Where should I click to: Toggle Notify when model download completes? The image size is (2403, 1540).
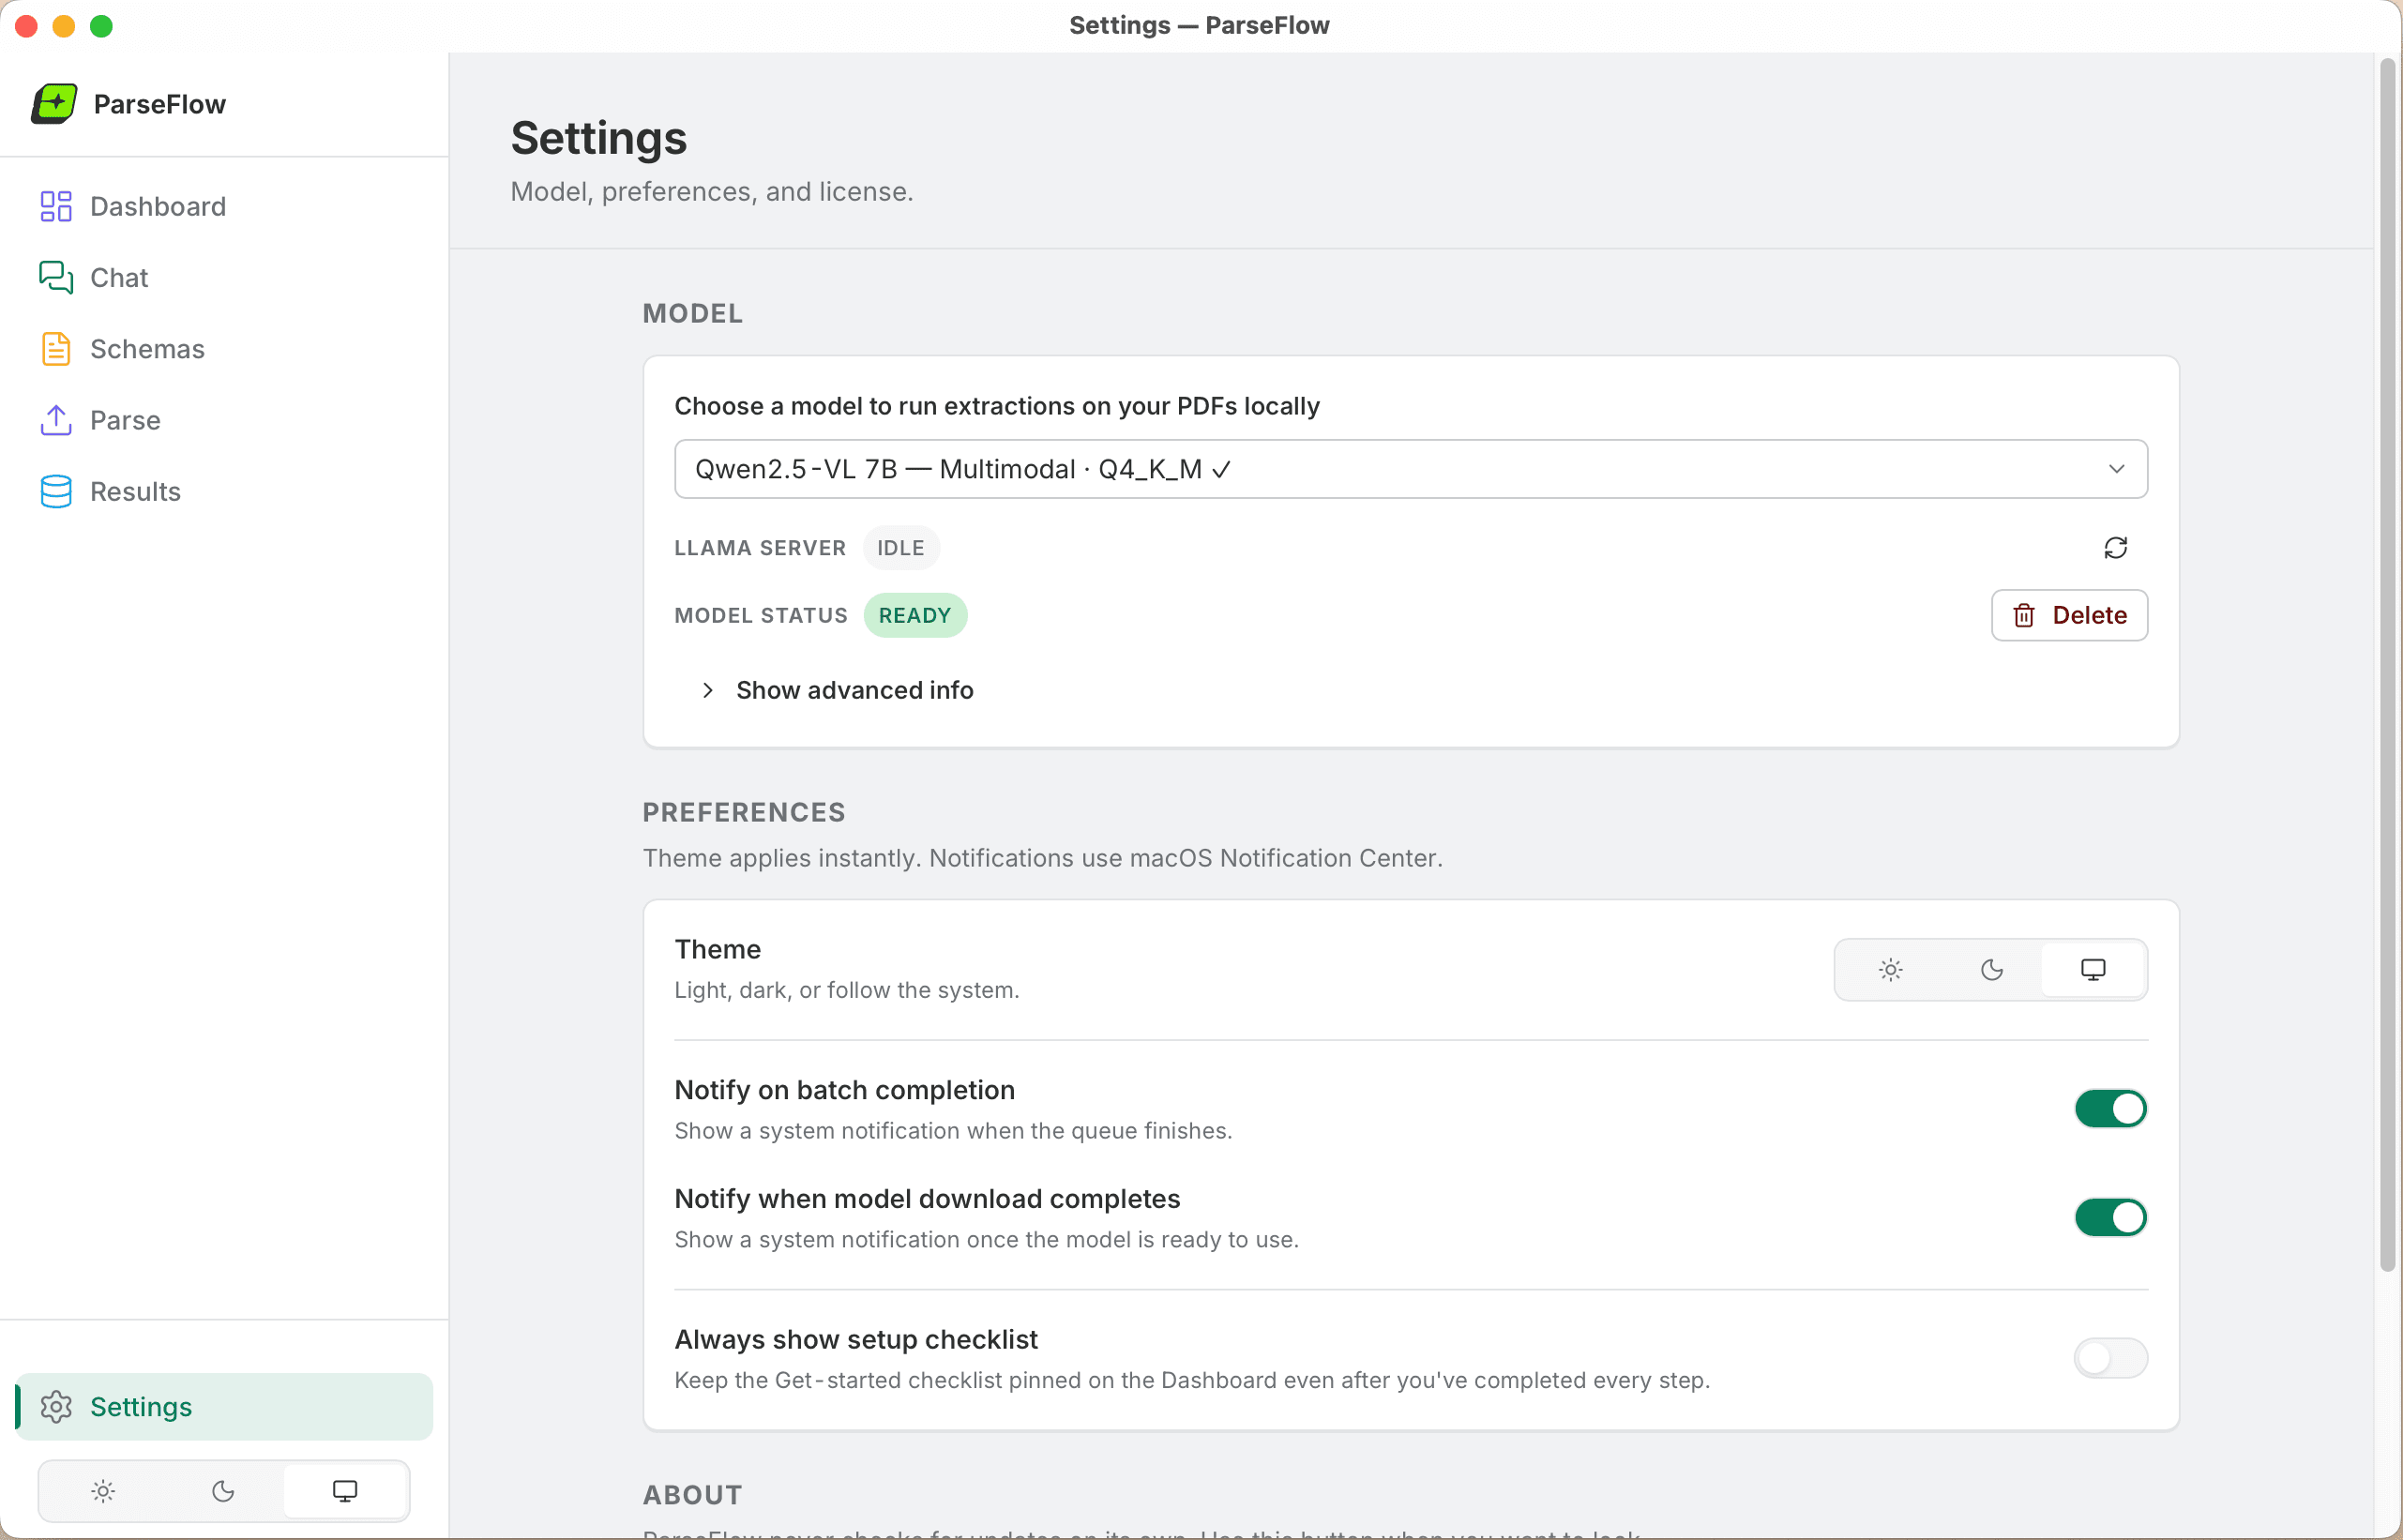point(2110,1217)
